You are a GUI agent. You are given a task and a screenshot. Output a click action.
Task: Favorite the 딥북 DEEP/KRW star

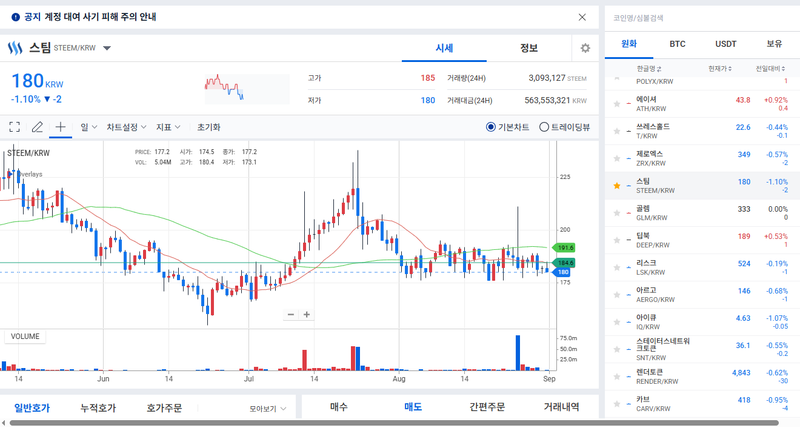click(617, 240)
